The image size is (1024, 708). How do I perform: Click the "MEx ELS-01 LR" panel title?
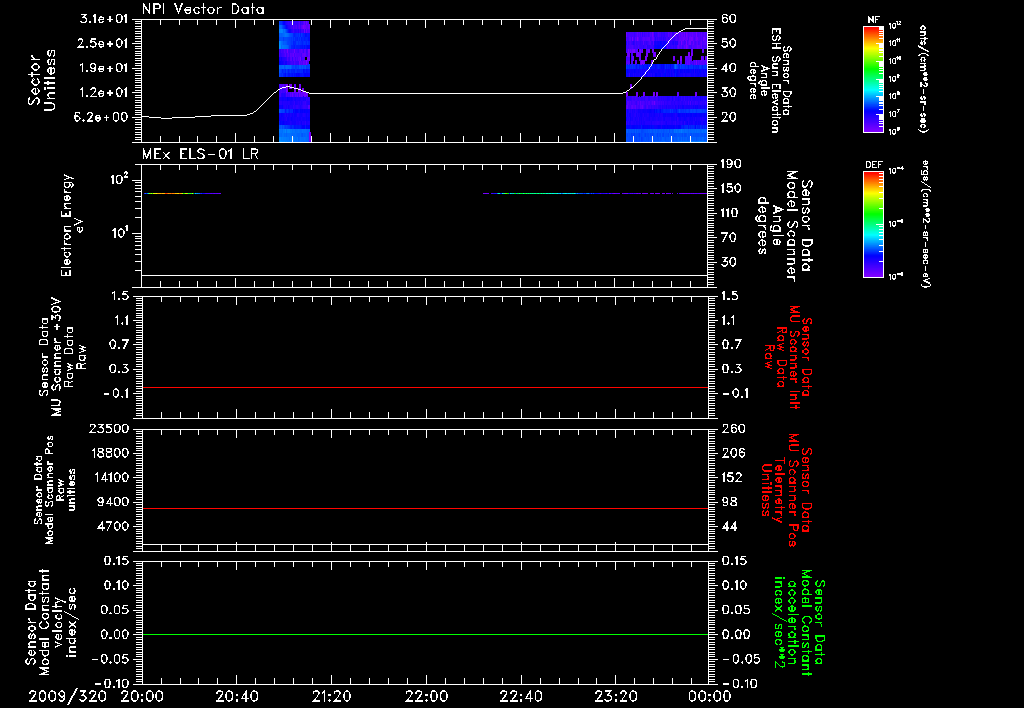[200, 154]
